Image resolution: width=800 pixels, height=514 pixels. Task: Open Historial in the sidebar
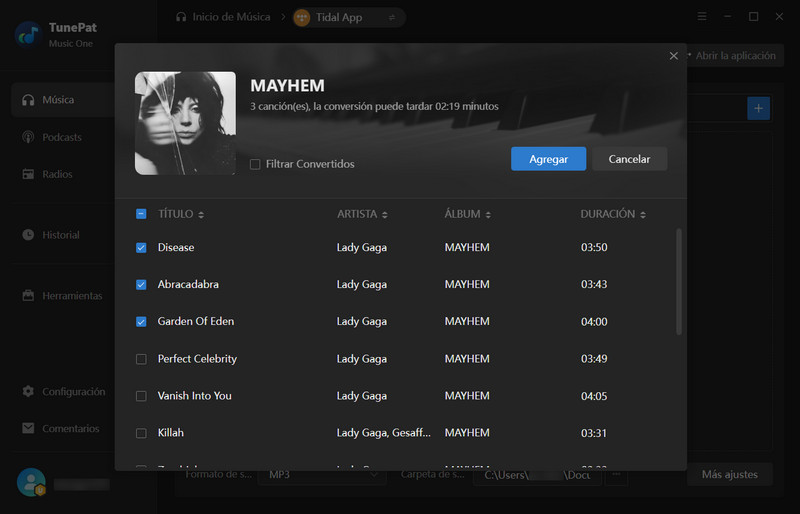point(62,235)
